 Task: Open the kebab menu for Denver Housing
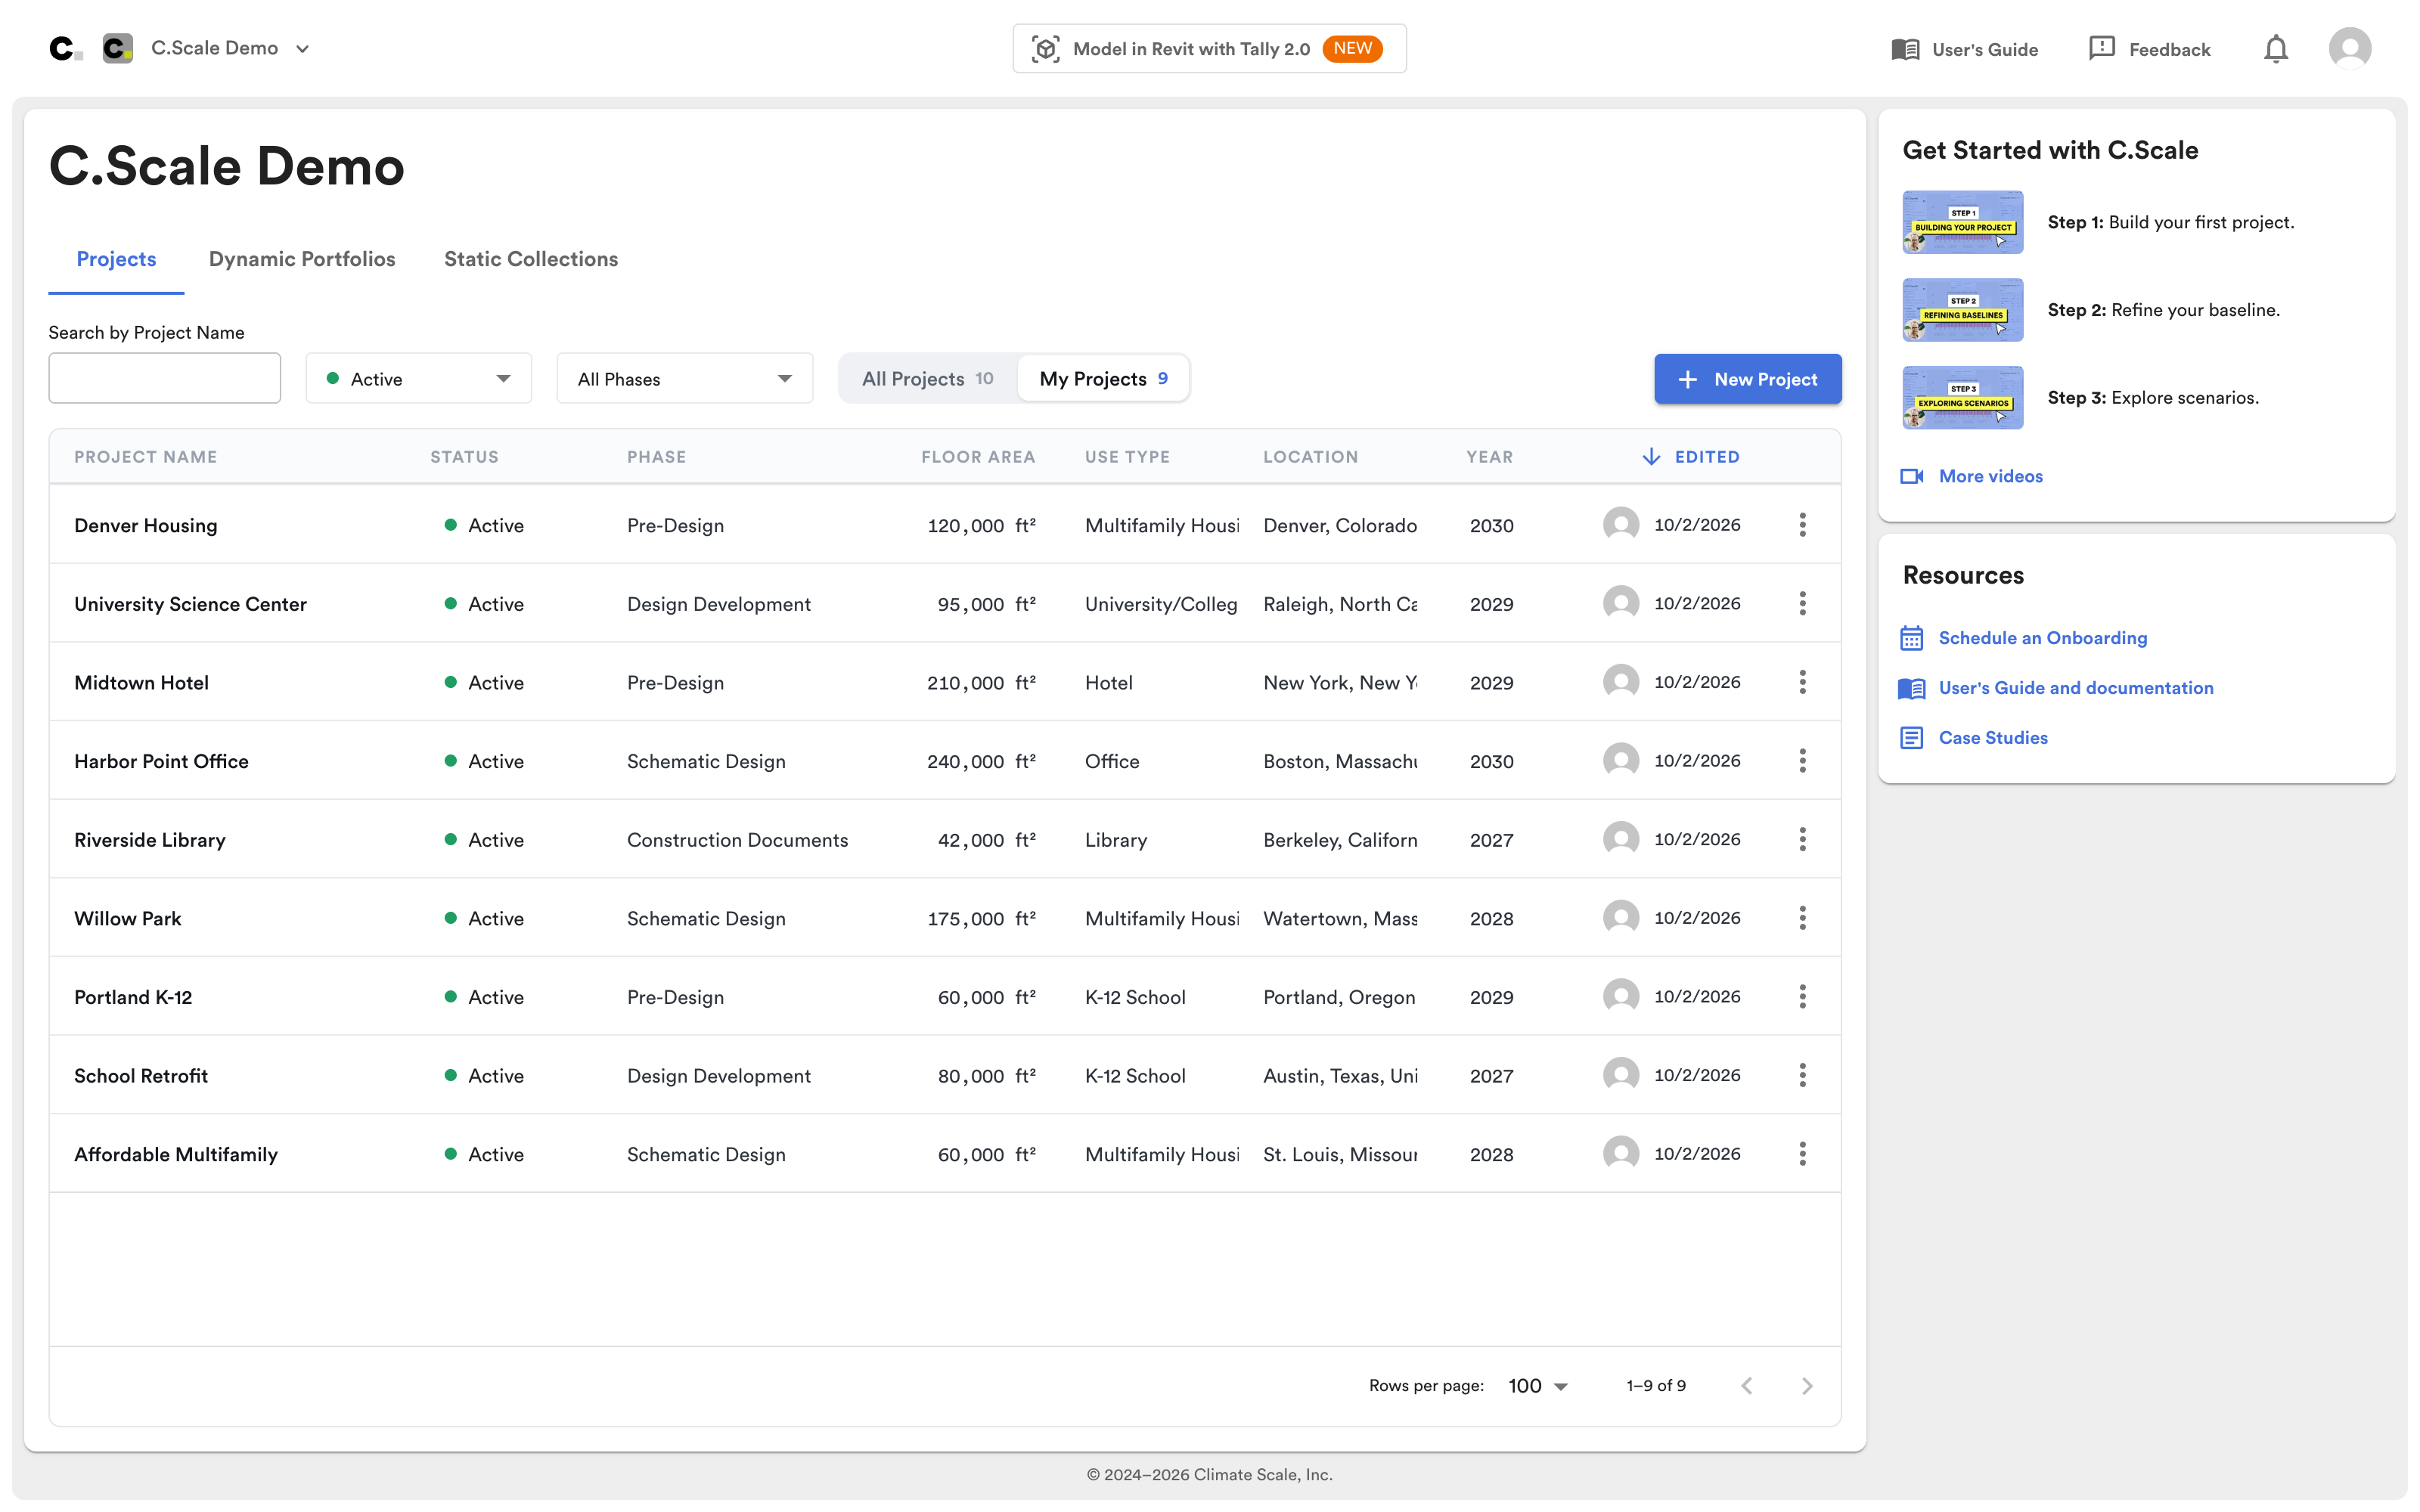(1802, 525)
